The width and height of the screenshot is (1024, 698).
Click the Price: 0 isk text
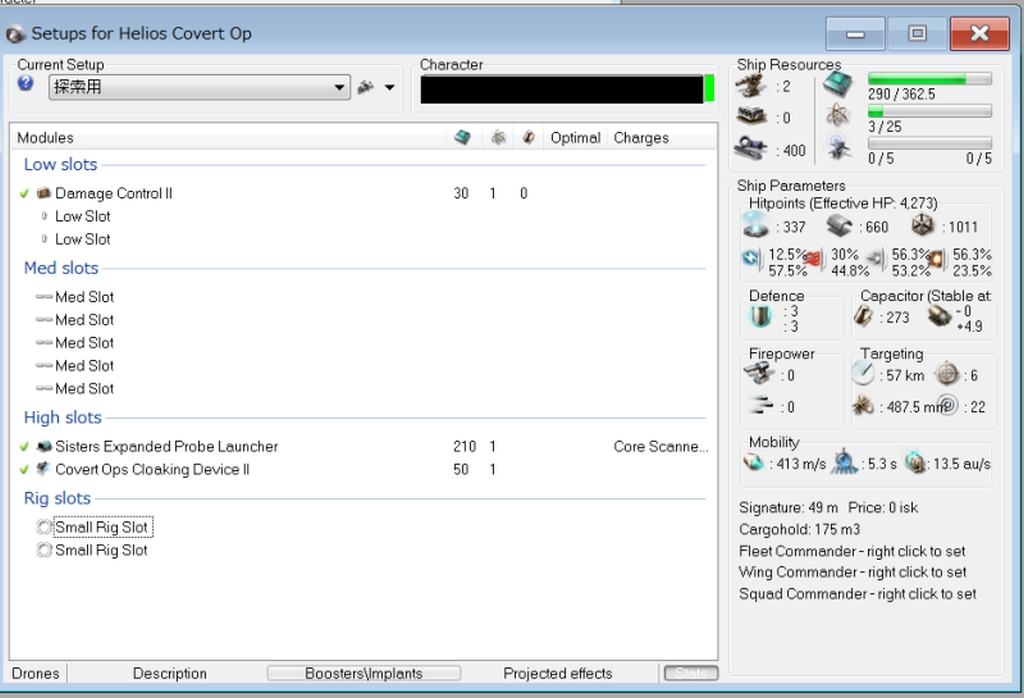click(883, 507)
